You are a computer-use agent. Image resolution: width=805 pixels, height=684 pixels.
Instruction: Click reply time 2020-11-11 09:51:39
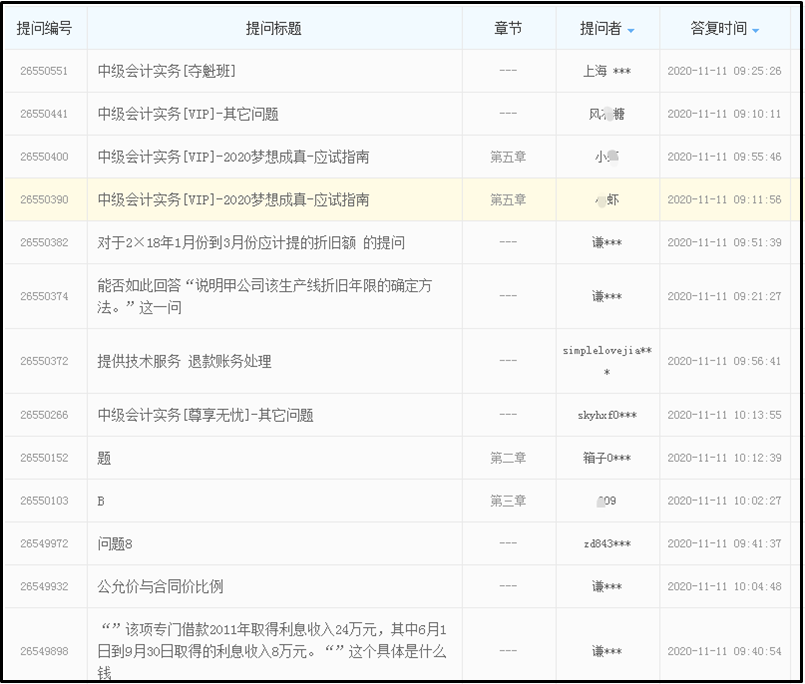click(x=724, y=242)
